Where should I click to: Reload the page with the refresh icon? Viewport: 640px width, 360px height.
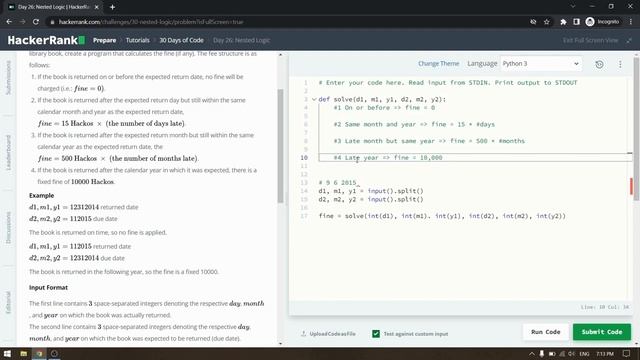pos(36,22)
